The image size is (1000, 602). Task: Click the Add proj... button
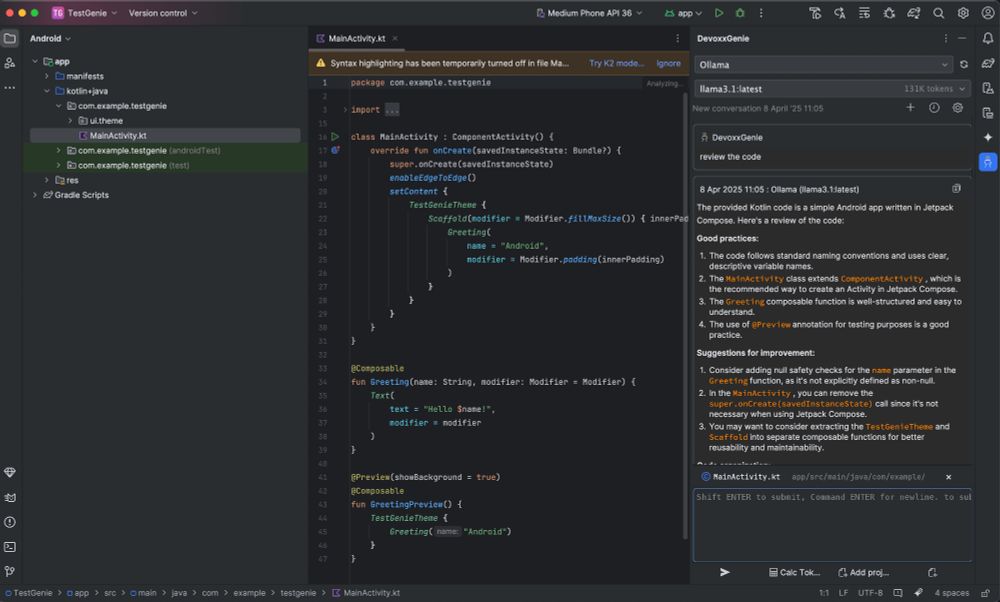click(x=864, y=572)
